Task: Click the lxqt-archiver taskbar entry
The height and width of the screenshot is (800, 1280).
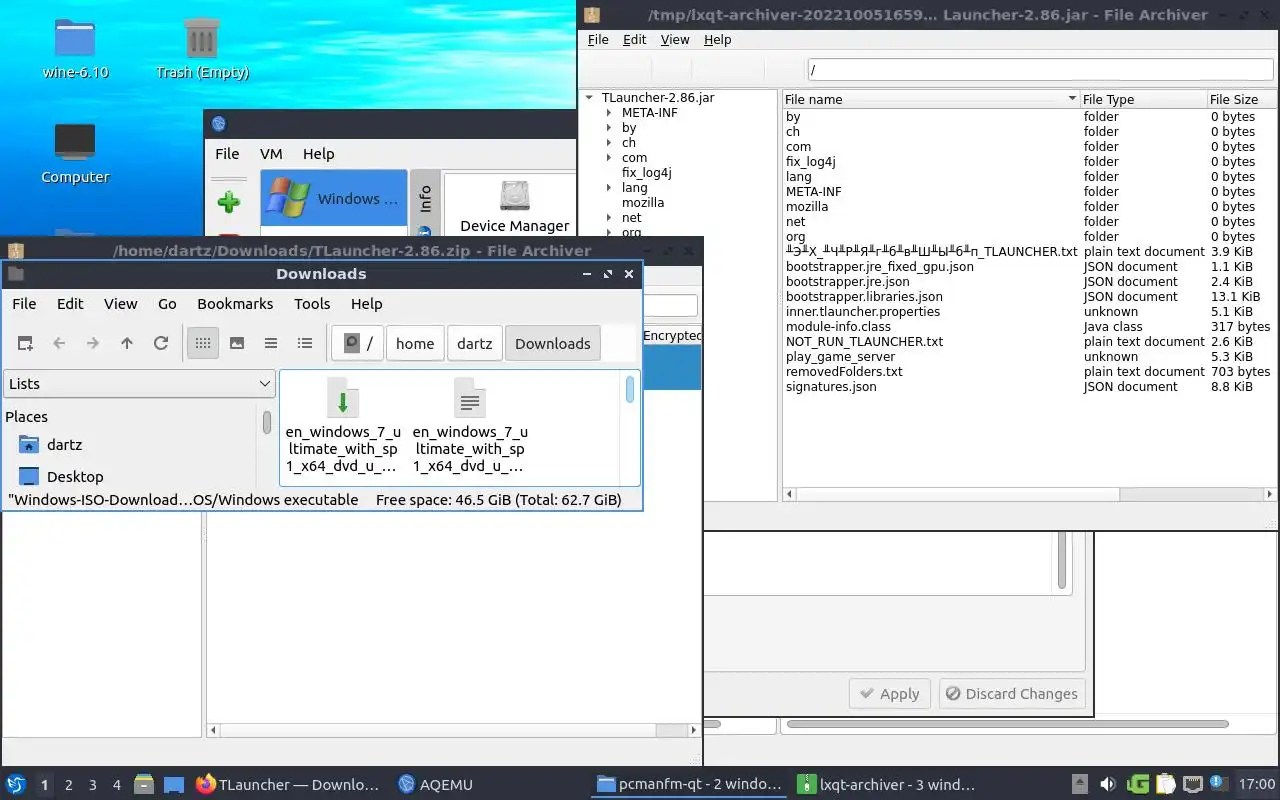Action: (887, 785)
